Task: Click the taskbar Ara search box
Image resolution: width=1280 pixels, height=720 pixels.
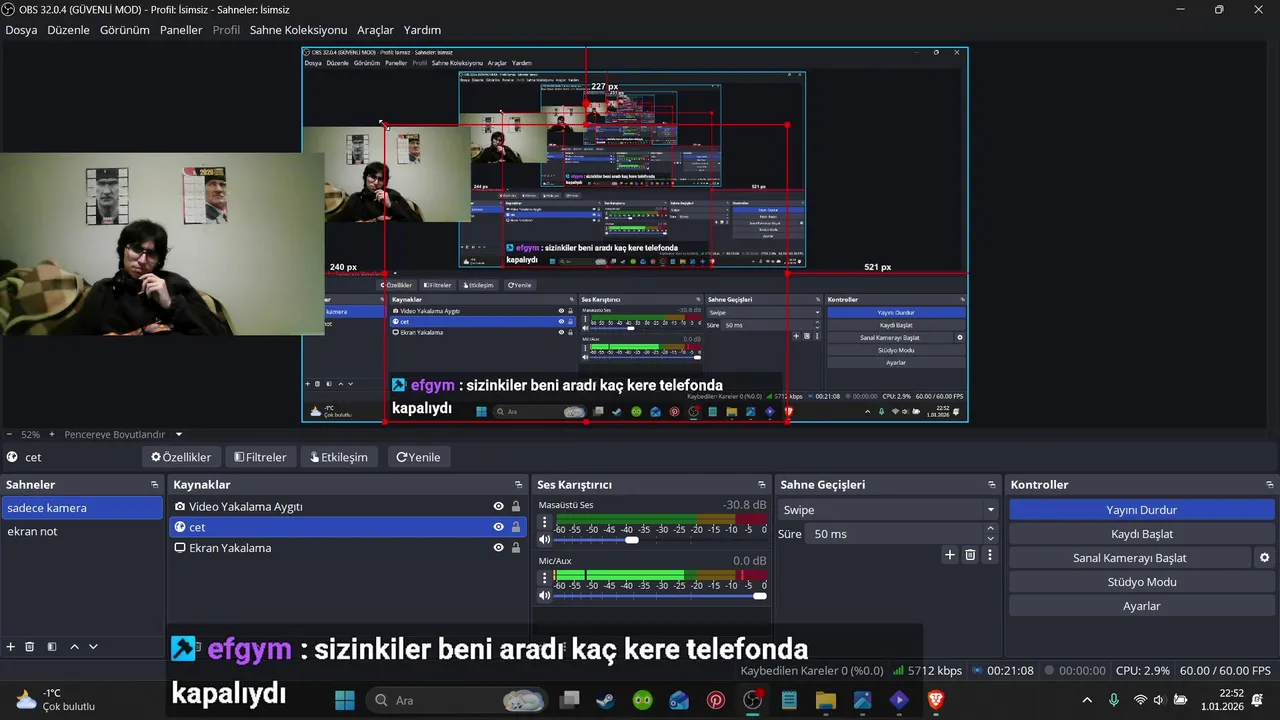Action: (455, 700)
